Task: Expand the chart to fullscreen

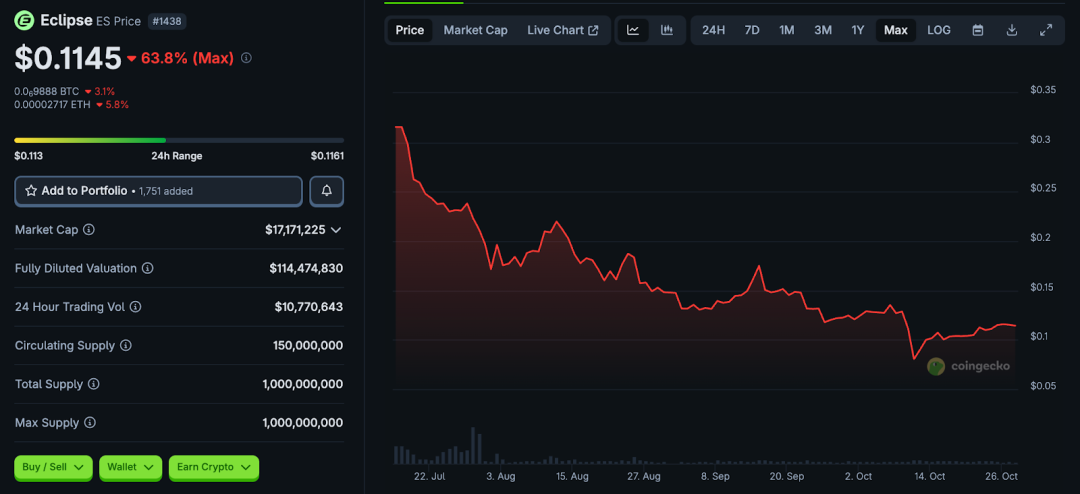Action: [x=1046, y=30]
